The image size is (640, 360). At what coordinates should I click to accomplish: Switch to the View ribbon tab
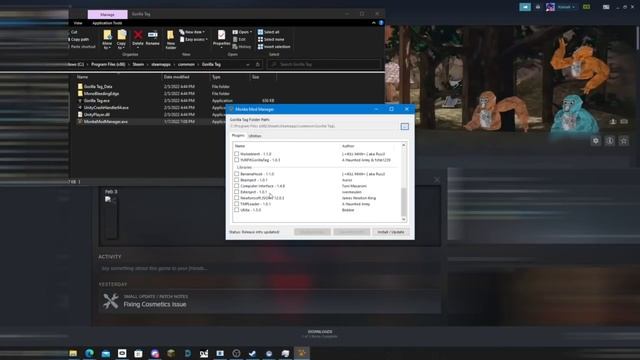(x=78, y=23)
